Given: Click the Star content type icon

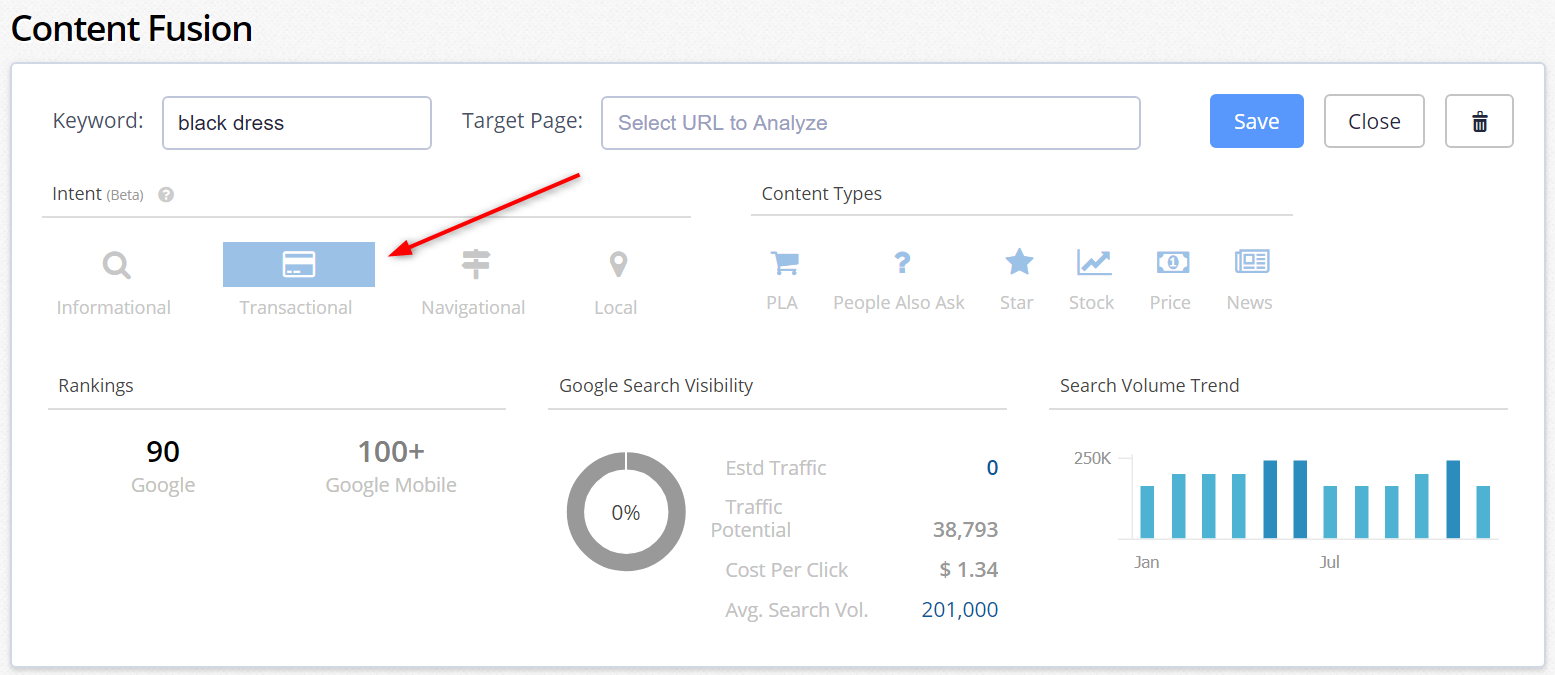Looking at the screenshot, I should coord(1019,263).
